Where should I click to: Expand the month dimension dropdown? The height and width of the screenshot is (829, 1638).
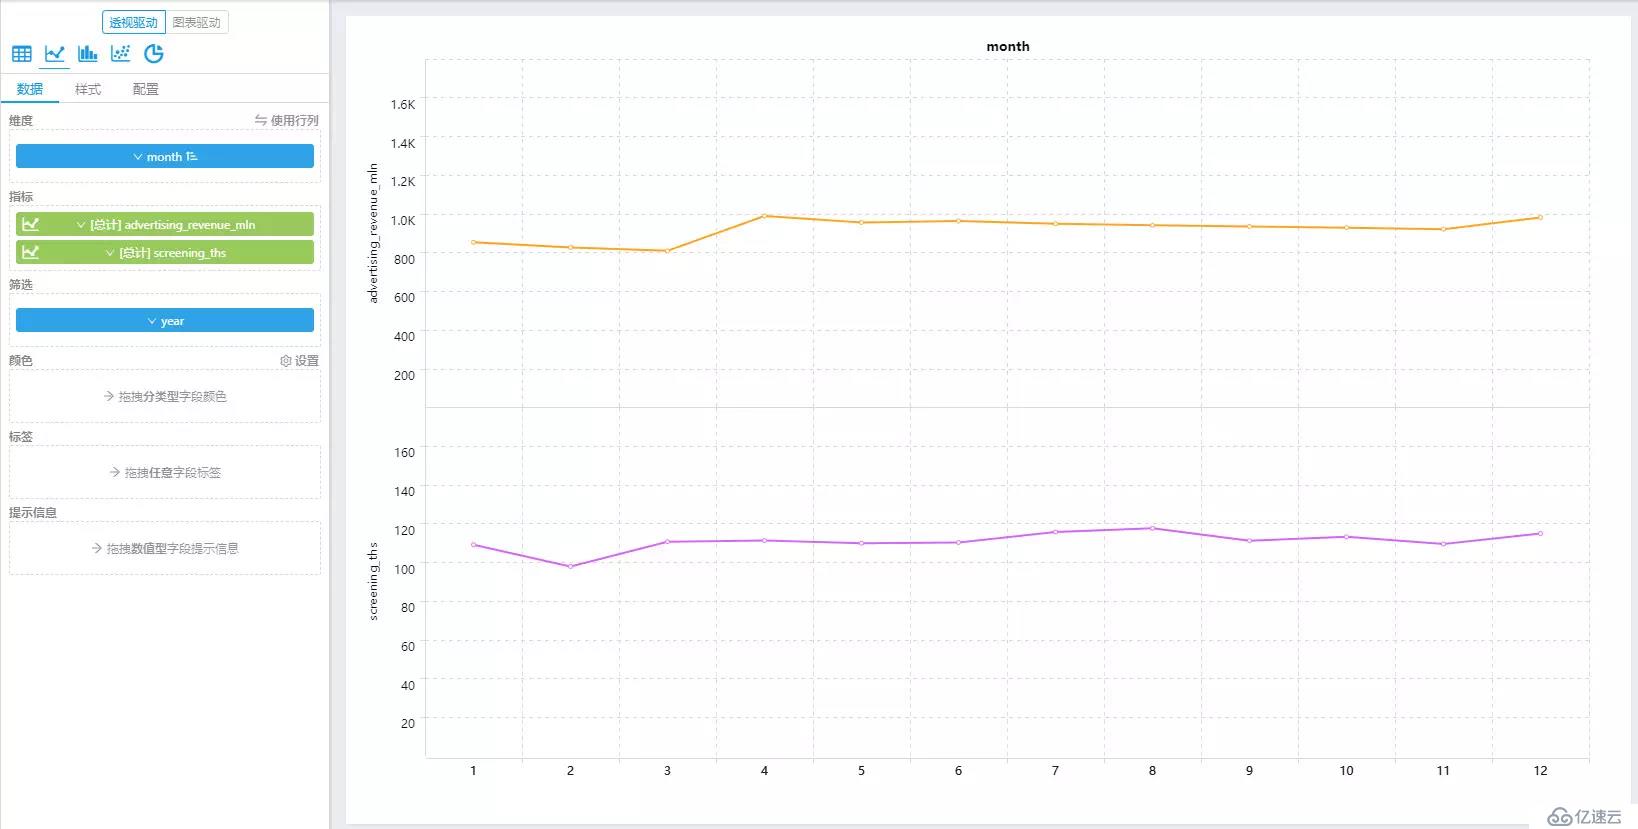coord(138,157)
